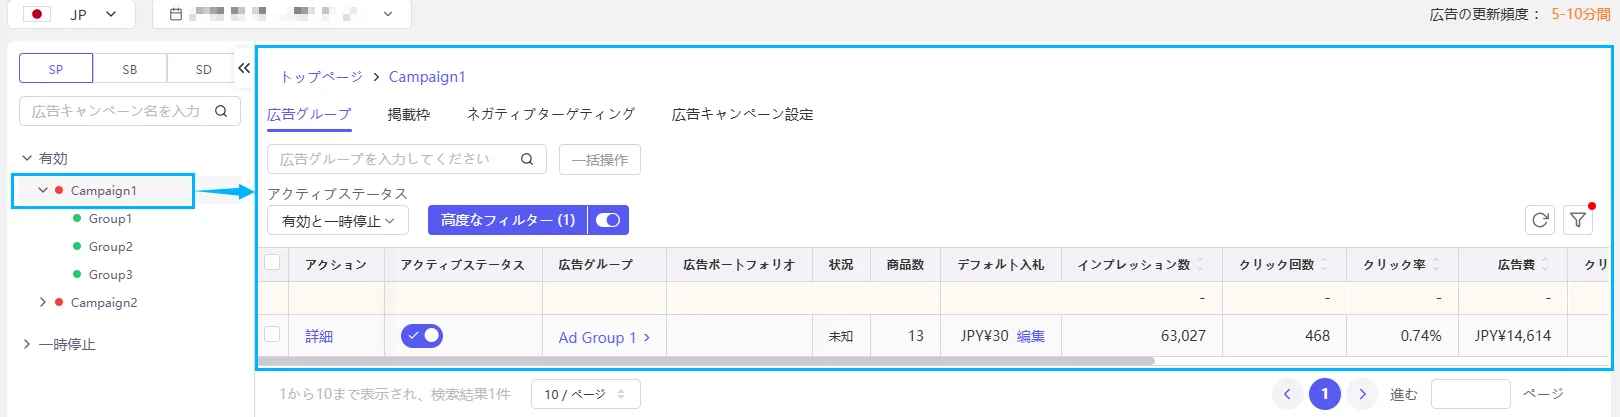Click the デフォルト入札 column header
This screenshot has height=417, width=1620.
(x=1000, y=265)
